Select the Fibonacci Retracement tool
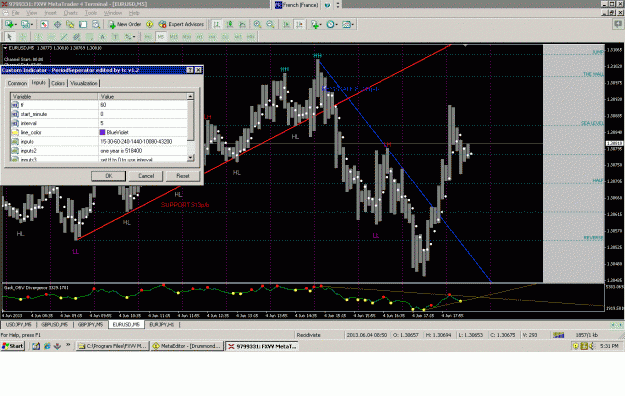This screenshot has width=625, height=396. coord(90,37)
